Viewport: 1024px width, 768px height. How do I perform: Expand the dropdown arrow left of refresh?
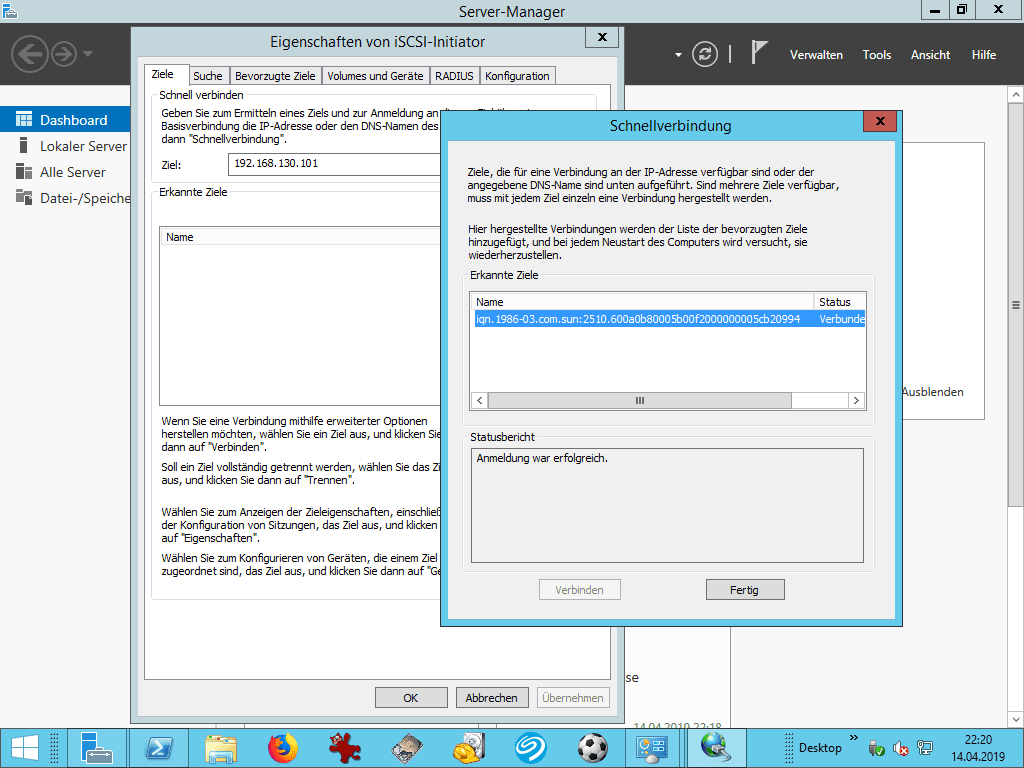pyautogui.click(x=679, y=55)
